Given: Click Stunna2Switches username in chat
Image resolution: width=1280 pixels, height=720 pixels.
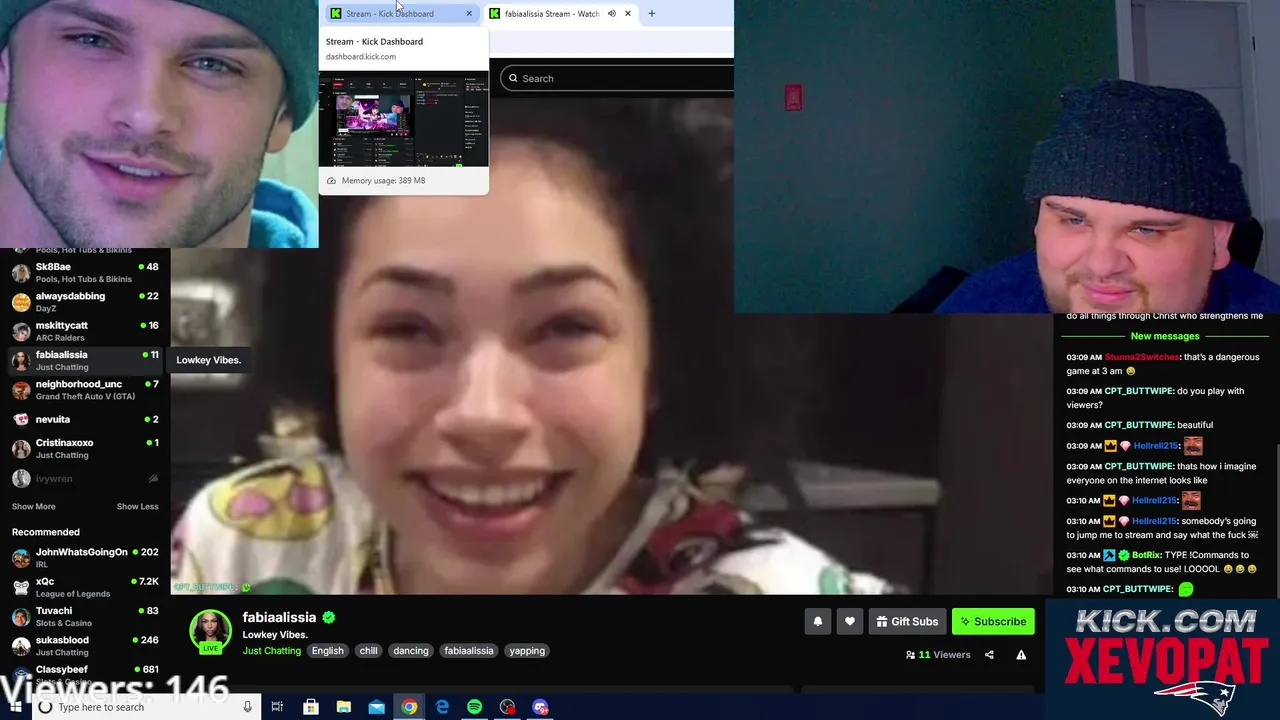Looking at the screenshot, I should pyautogui.click(x=1142, y=357).
